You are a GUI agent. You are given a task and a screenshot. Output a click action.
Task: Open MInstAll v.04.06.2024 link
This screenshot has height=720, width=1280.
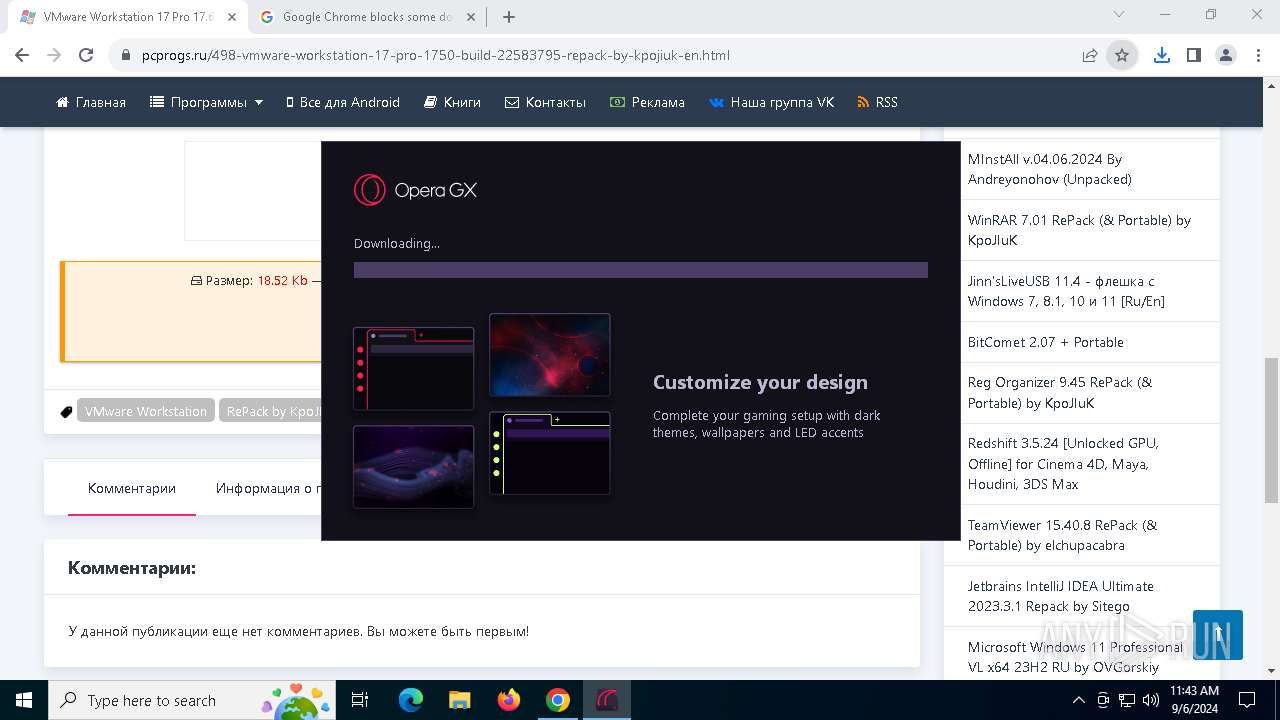tap(1050, 169)
